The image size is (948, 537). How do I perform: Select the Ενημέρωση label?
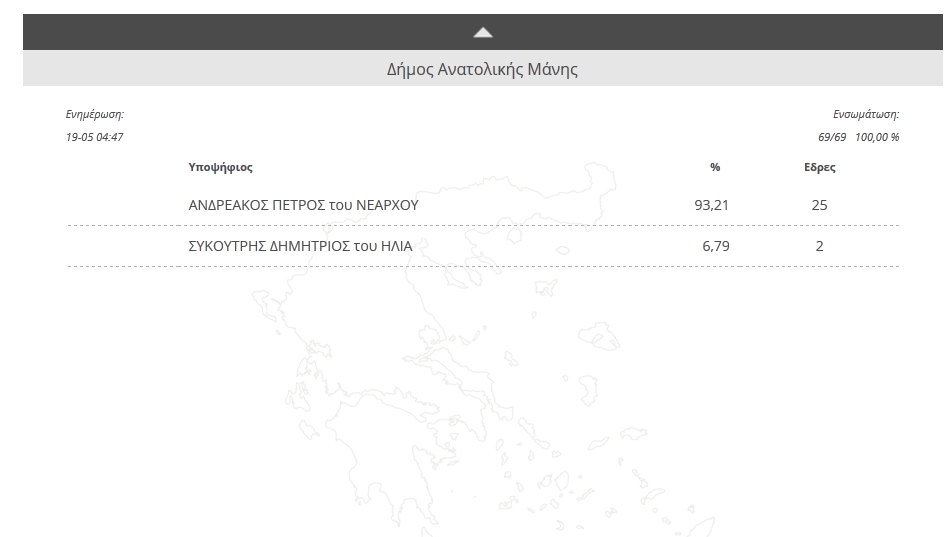[95, 114]
